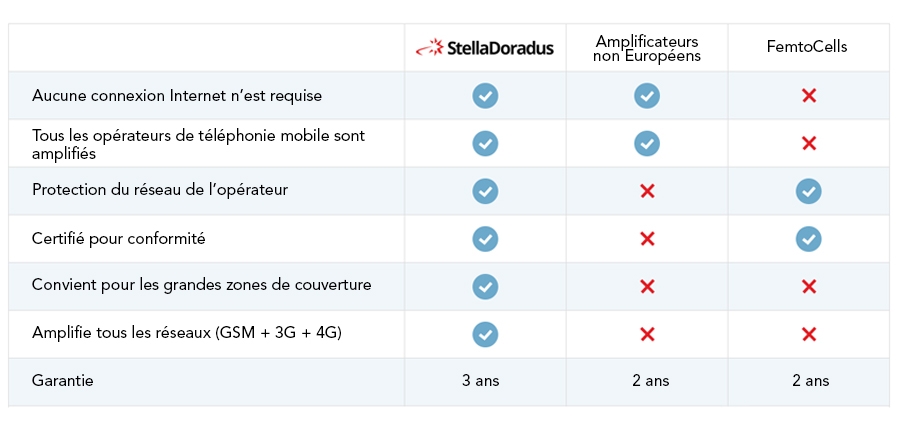The height and width of the screenshot is (436, 900).
Task: Click red X for FemtoCells Internet connection row
Action: 809,95
